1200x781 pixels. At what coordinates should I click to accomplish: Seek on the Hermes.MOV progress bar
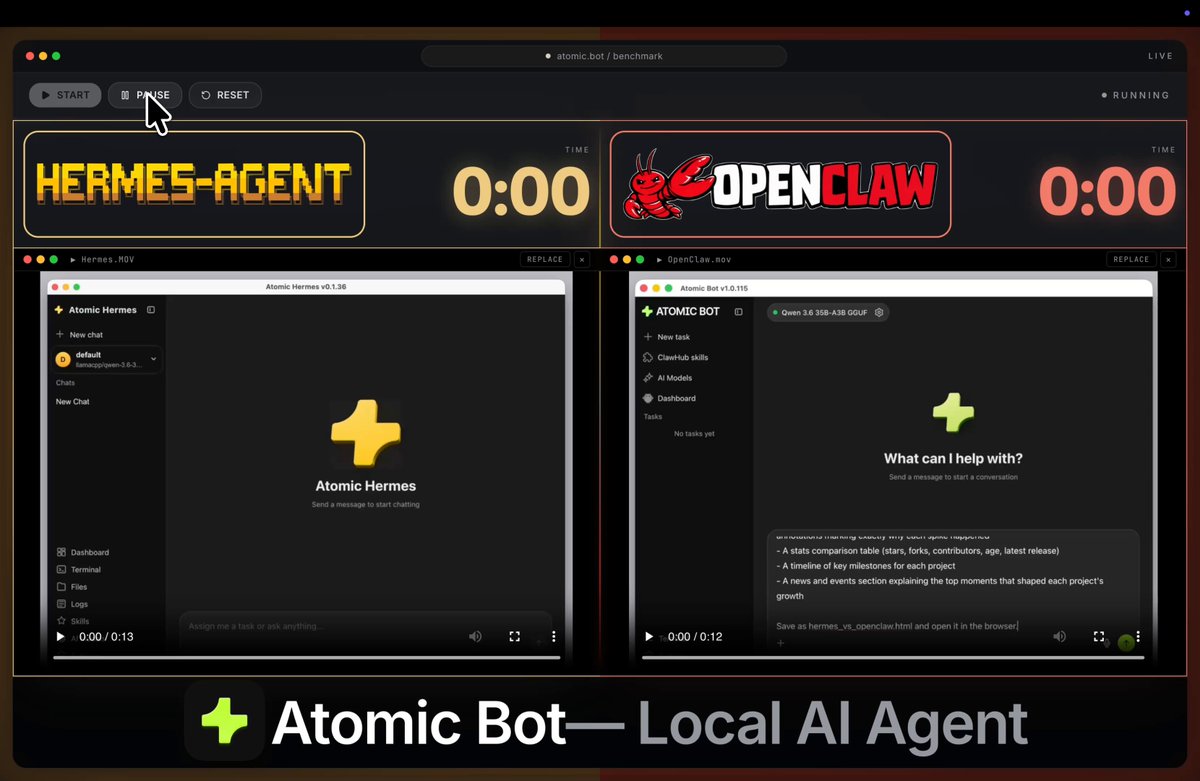tap(306, 657)
